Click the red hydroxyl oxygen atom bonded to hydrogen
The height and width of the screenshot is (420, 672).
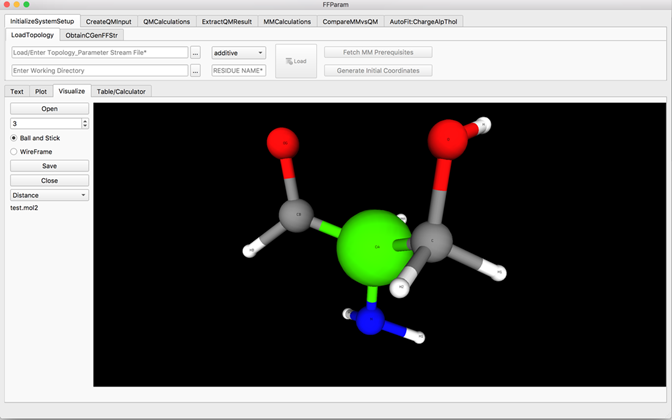(x=447, y=139)
